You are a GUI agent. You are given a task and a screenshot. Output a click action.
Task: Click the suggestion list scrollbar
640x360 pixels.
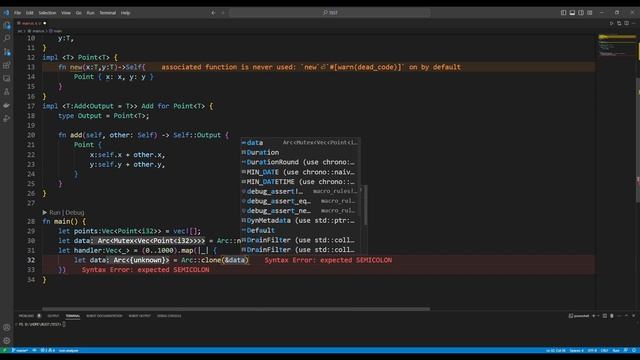(366, 205)
